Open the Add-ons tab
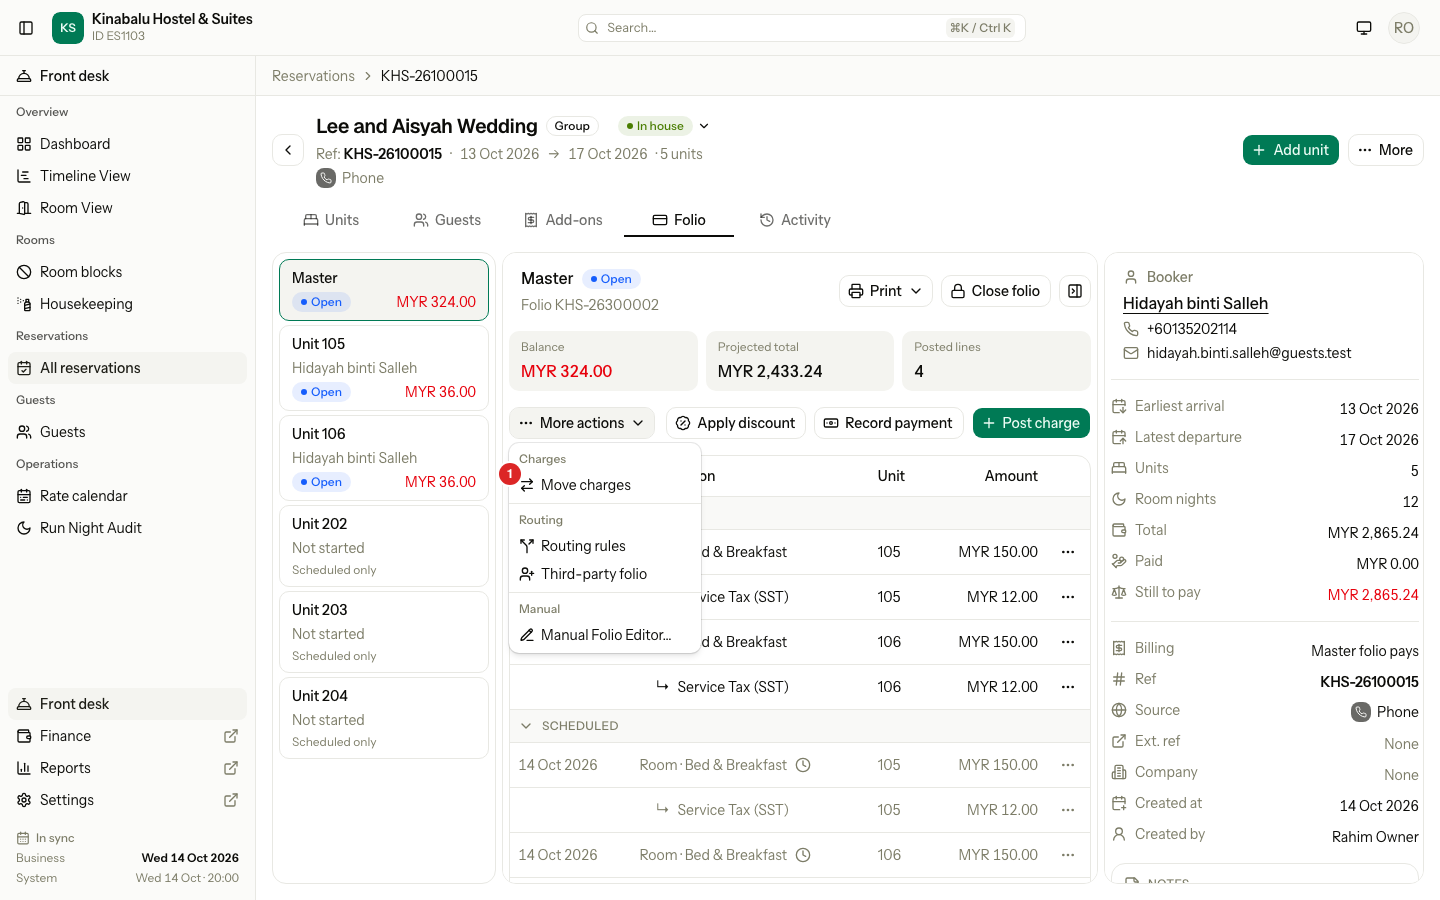This screenshot has width=1440, height=900. [563, 220]
